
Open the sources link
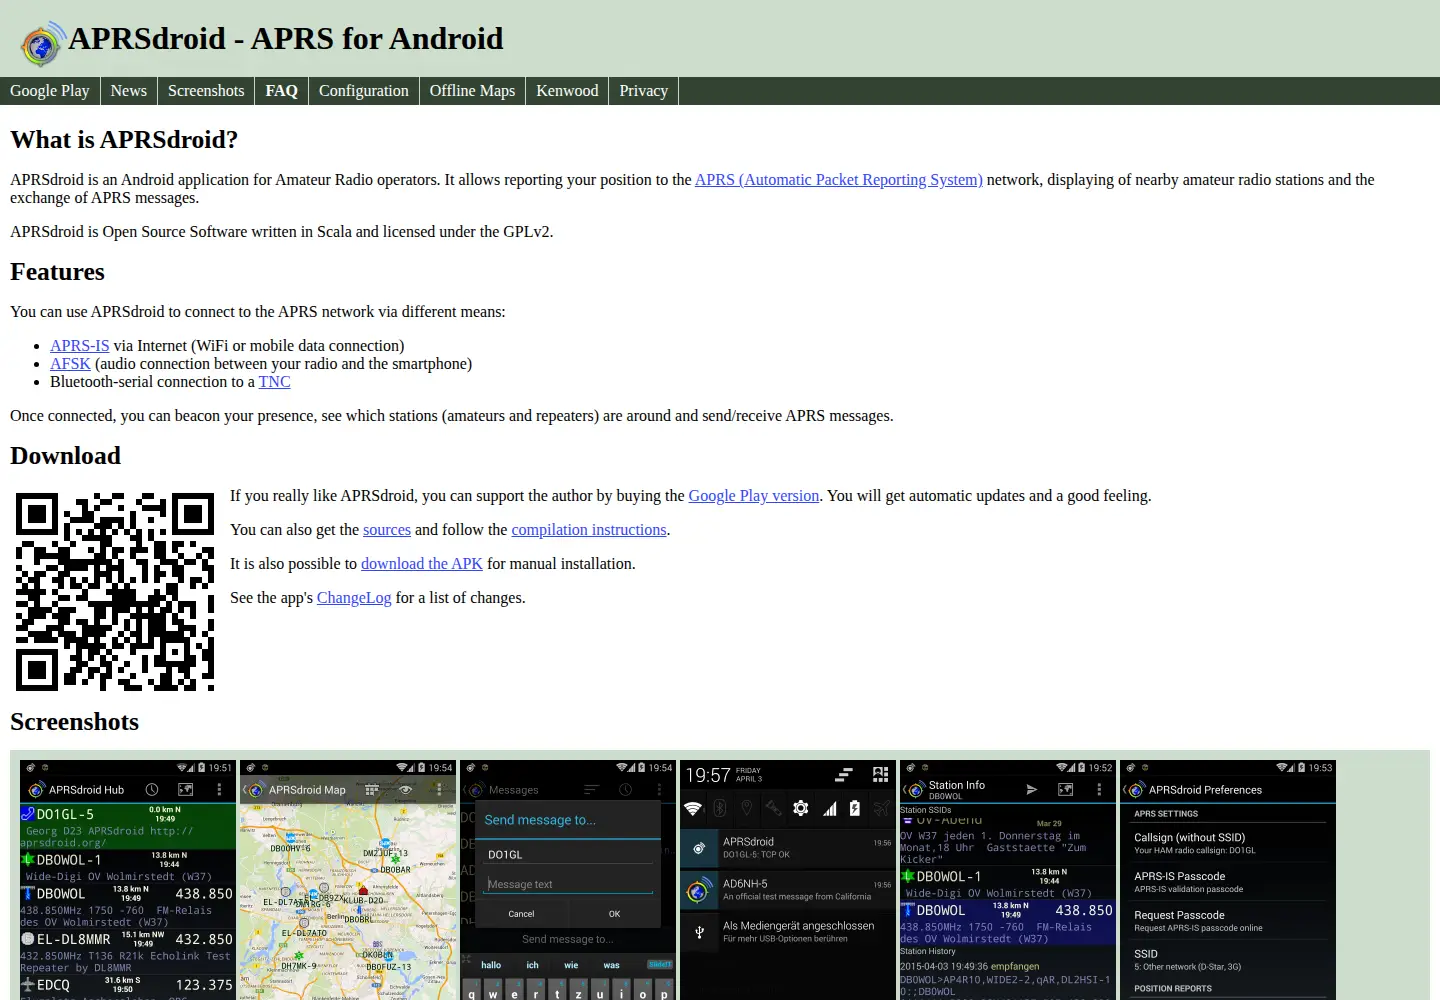coord(387,530)
